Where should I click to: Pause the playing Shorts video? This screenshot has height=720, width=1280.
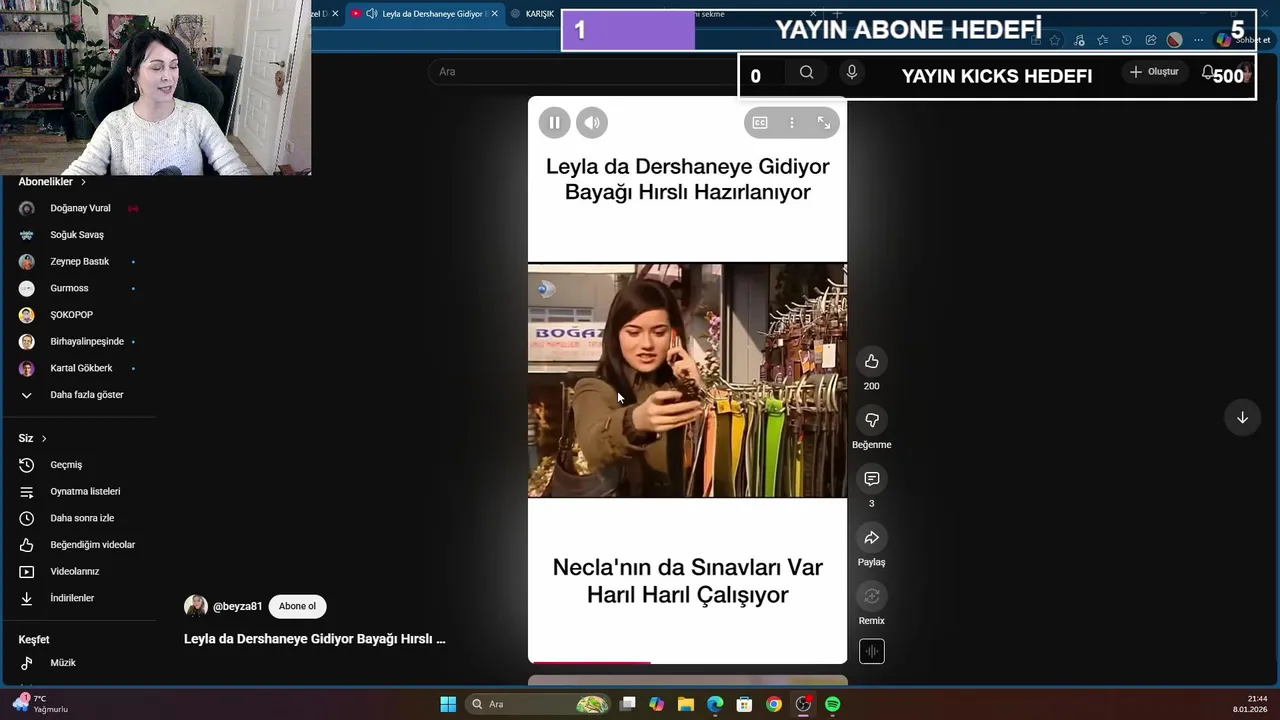point(554,122)
